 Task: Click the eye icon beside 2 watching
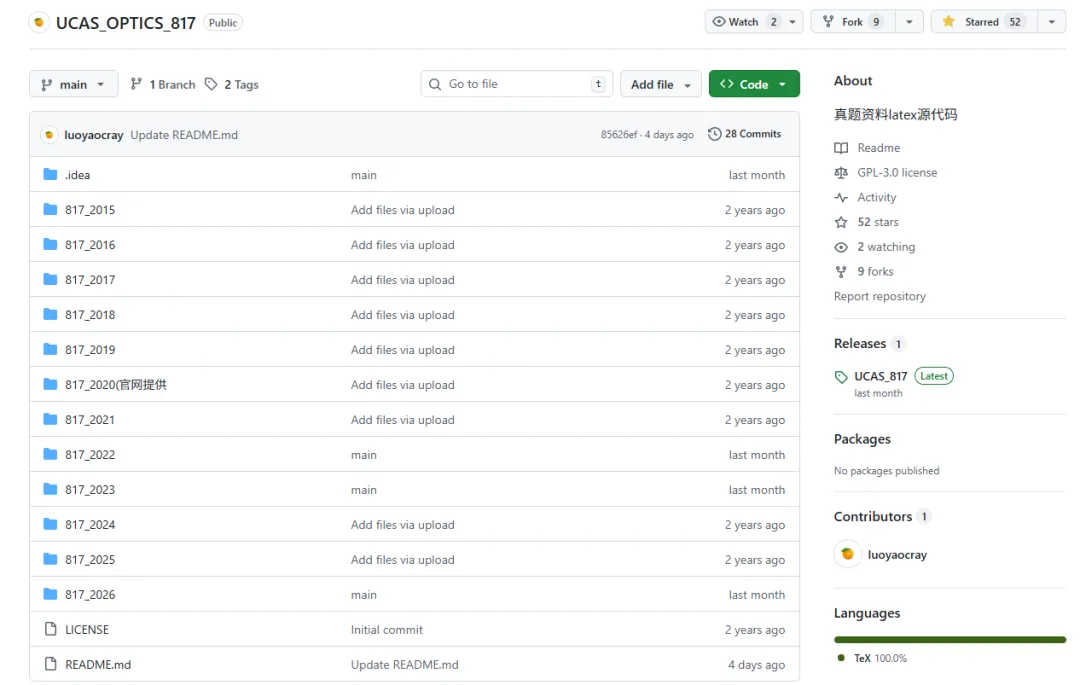(x=841, y=247)
